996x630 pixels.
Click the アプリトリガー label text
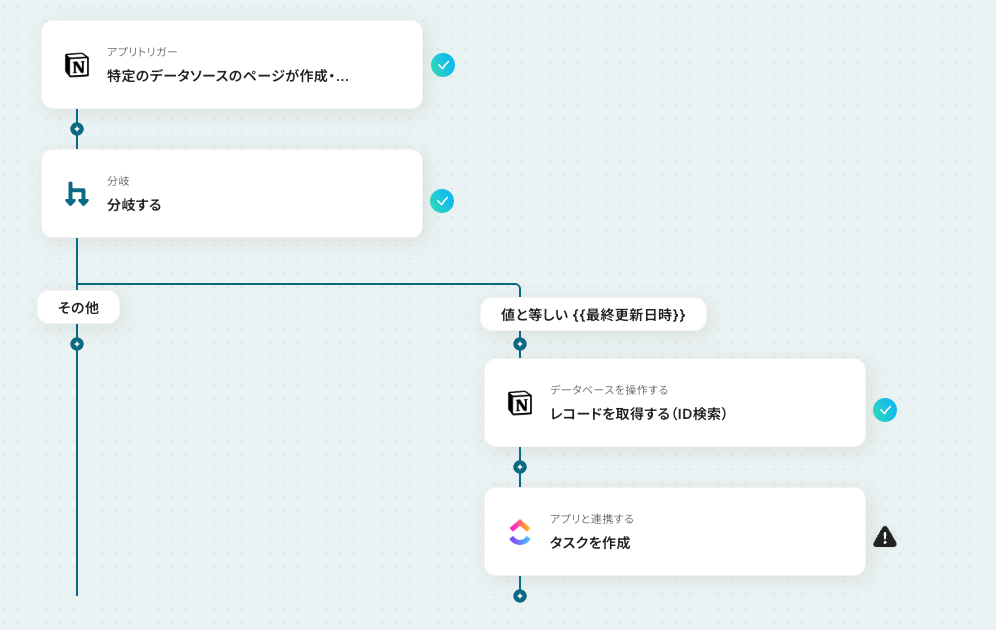click(x=142, y=51)
